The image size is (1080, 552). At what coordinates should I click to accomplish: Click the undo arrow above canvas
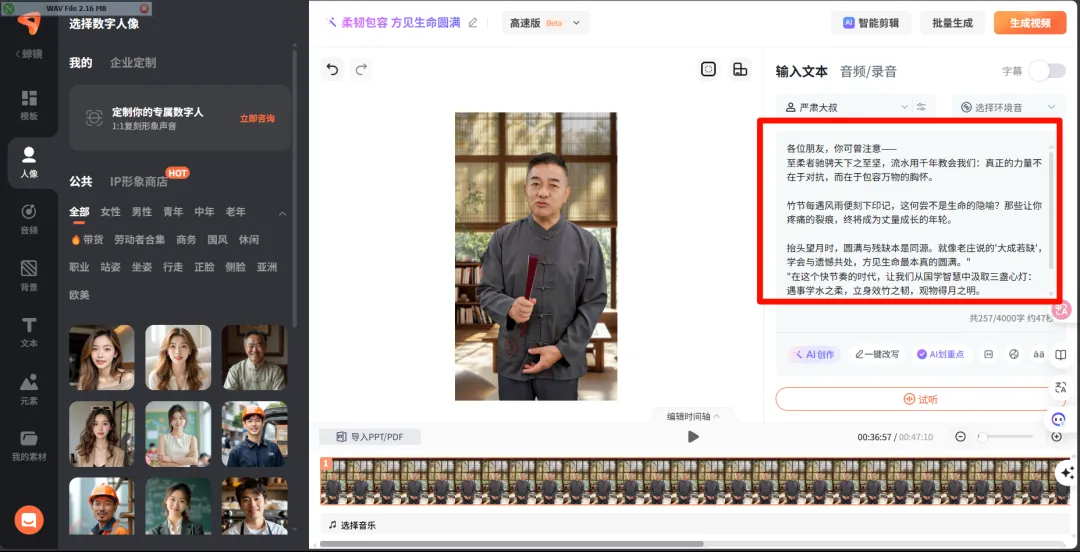(333, 69)
